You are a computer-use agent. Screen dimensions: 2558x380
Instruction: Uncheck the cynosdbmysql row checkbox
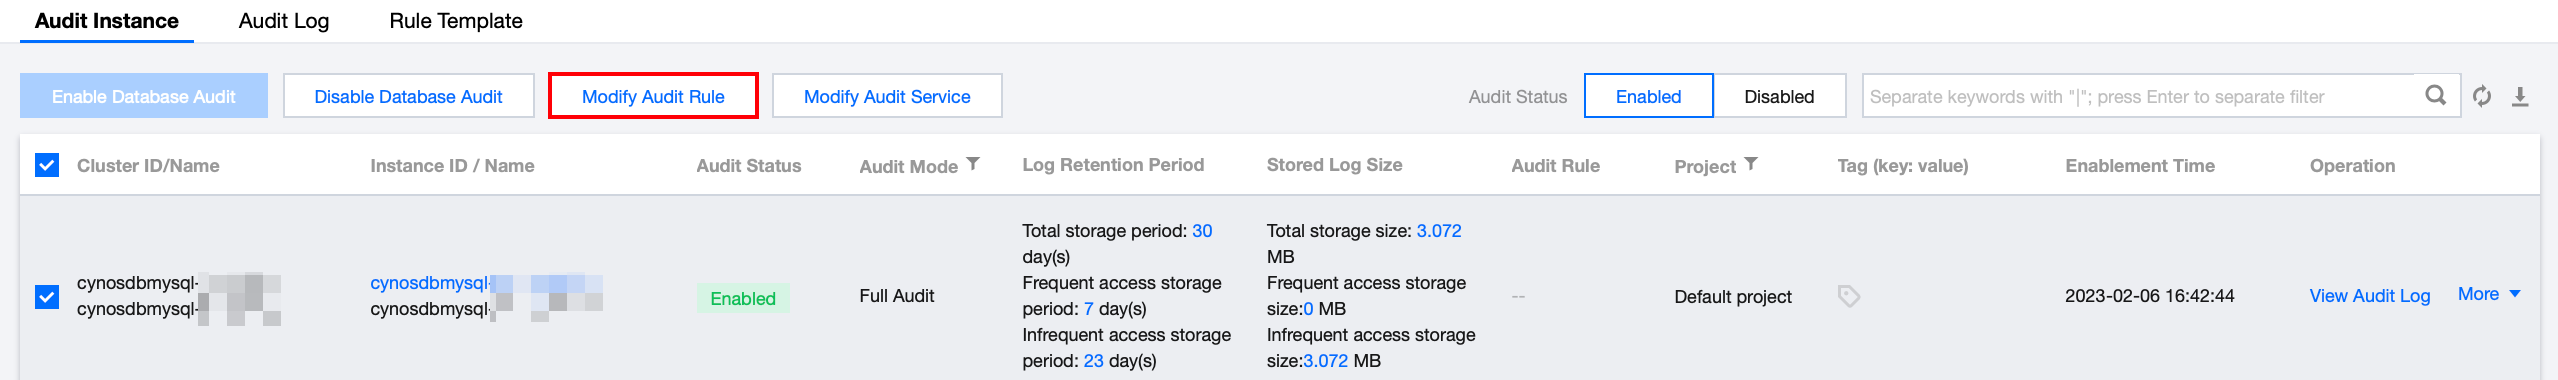[47, 297]
